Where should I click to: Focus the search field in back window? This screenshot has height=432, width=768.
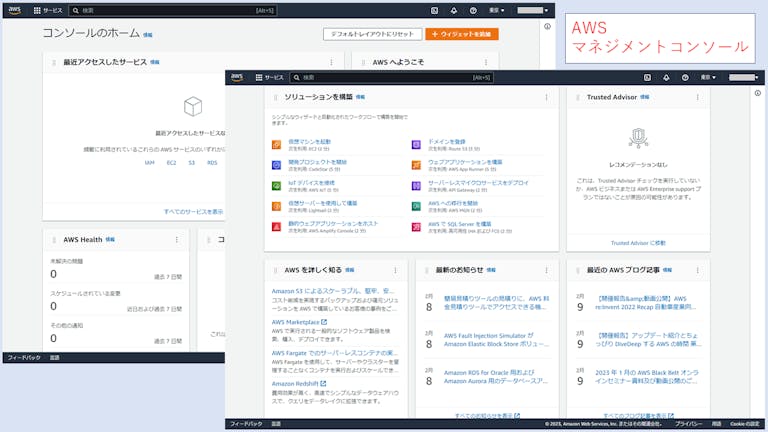(173, 10)
